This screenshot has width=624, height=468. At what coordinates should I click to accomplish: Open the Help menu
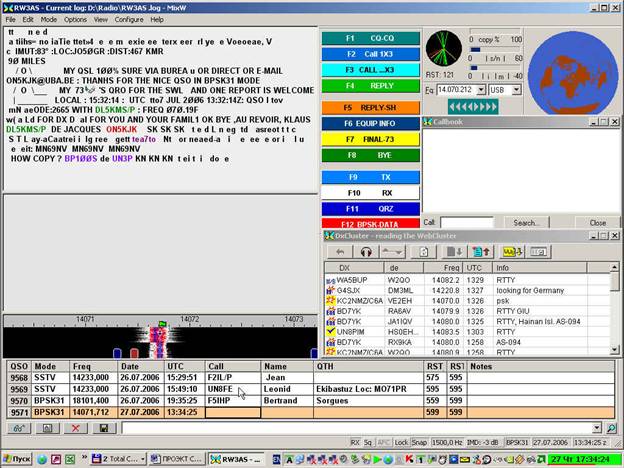(x=157, y=20)
